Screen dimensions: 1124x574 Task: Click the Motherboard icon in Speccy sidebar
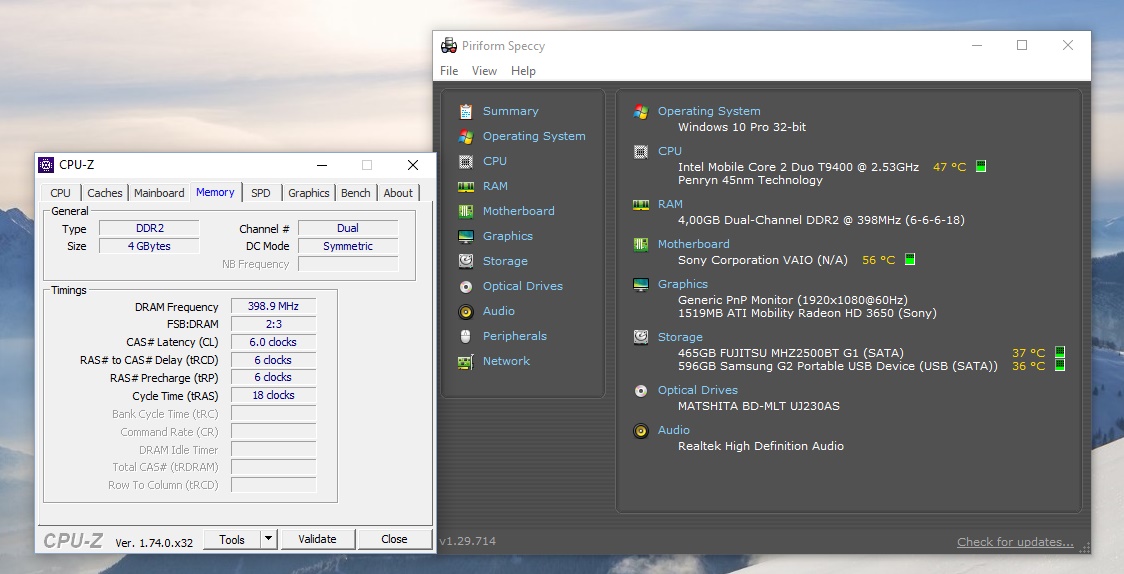point(466,211)
